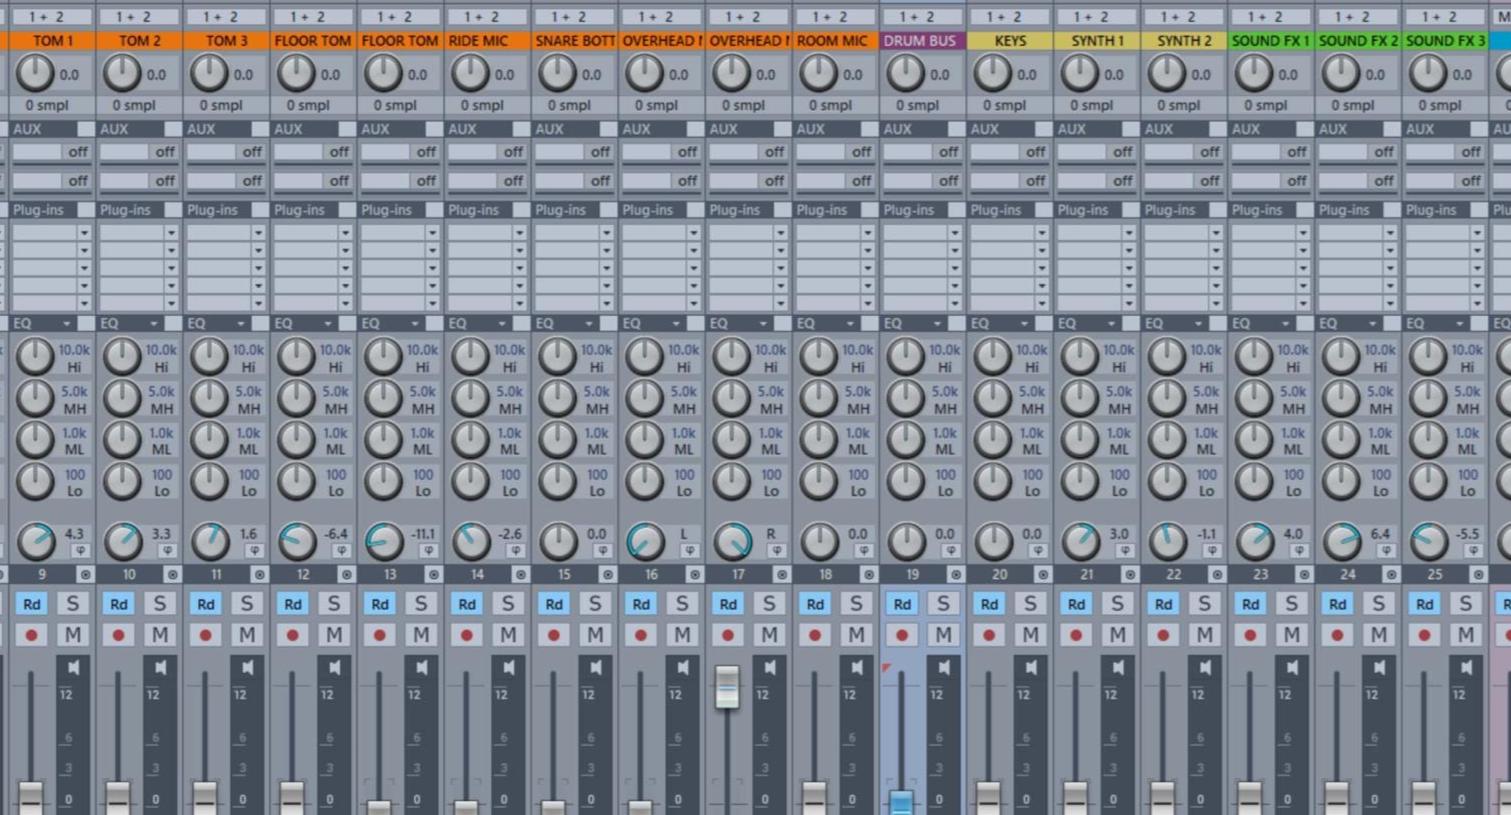Click the red record button on SYNTH 2
The image size is (1511, 815).
click(1163, 635)
